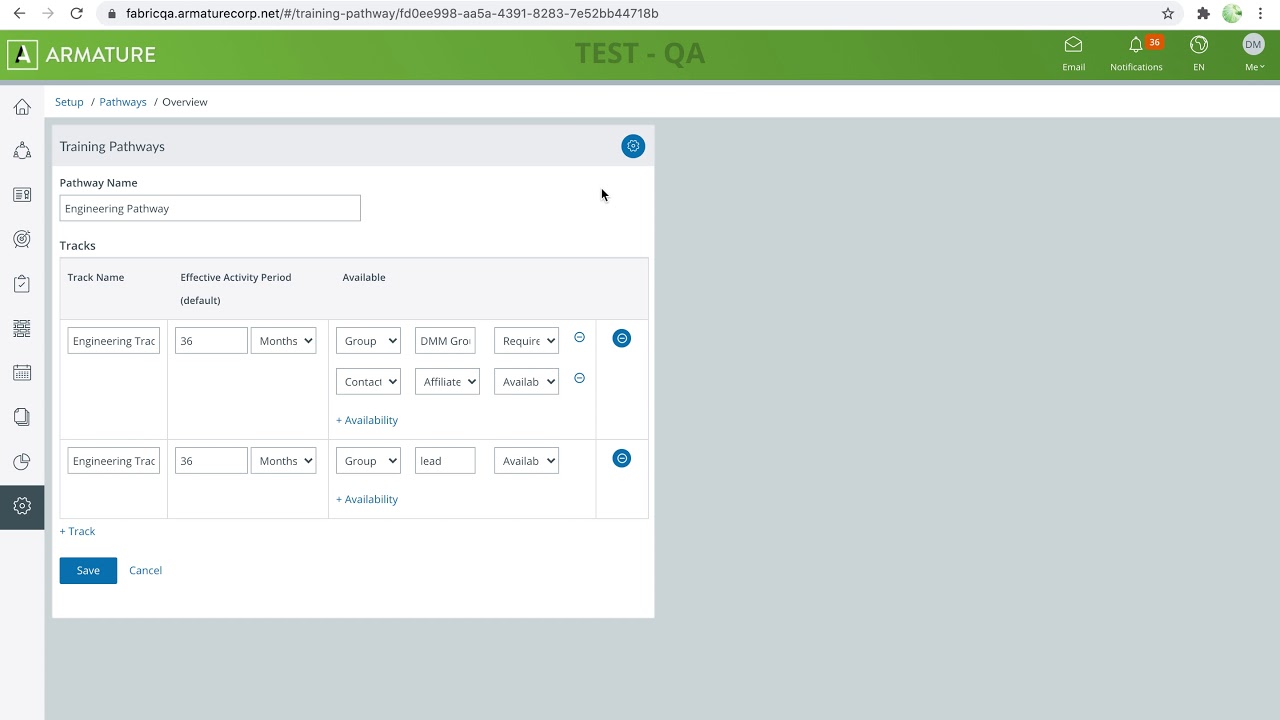
Task: Open browser extensions puzzle icon
Action: coord(1203,13)
